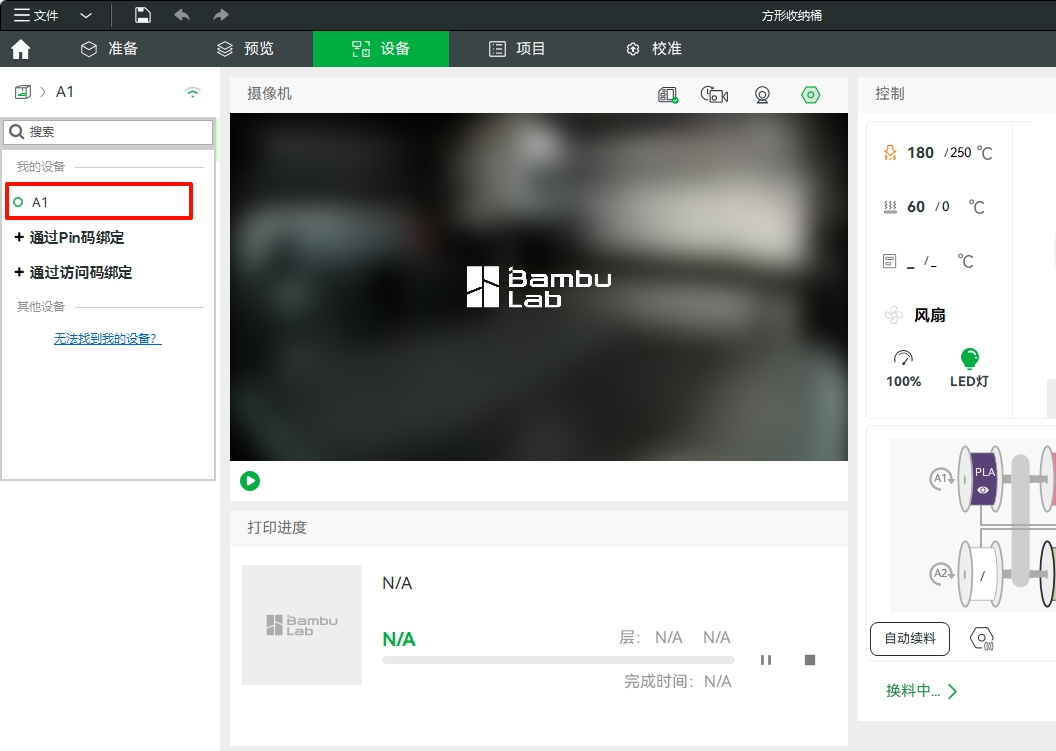Screen dimensions: 1056x751
Task: Click the save project icon
Action: point(143,15)
